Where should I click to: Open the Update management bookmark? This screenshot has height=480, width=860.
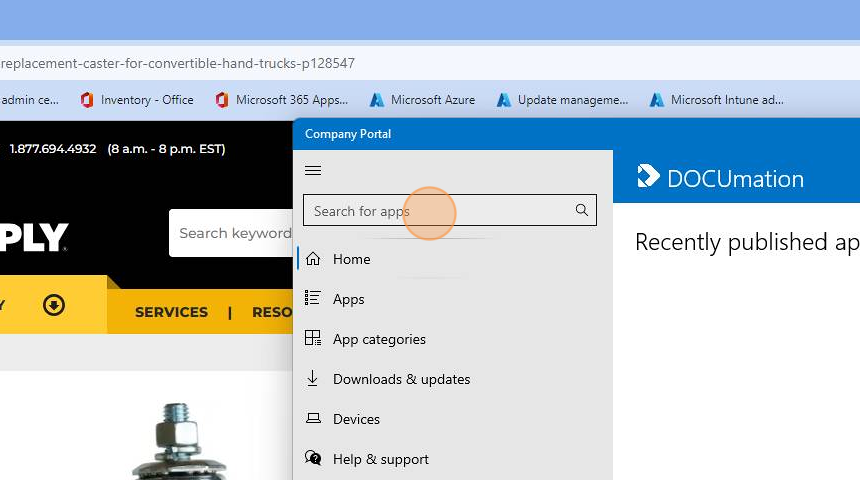562,100
